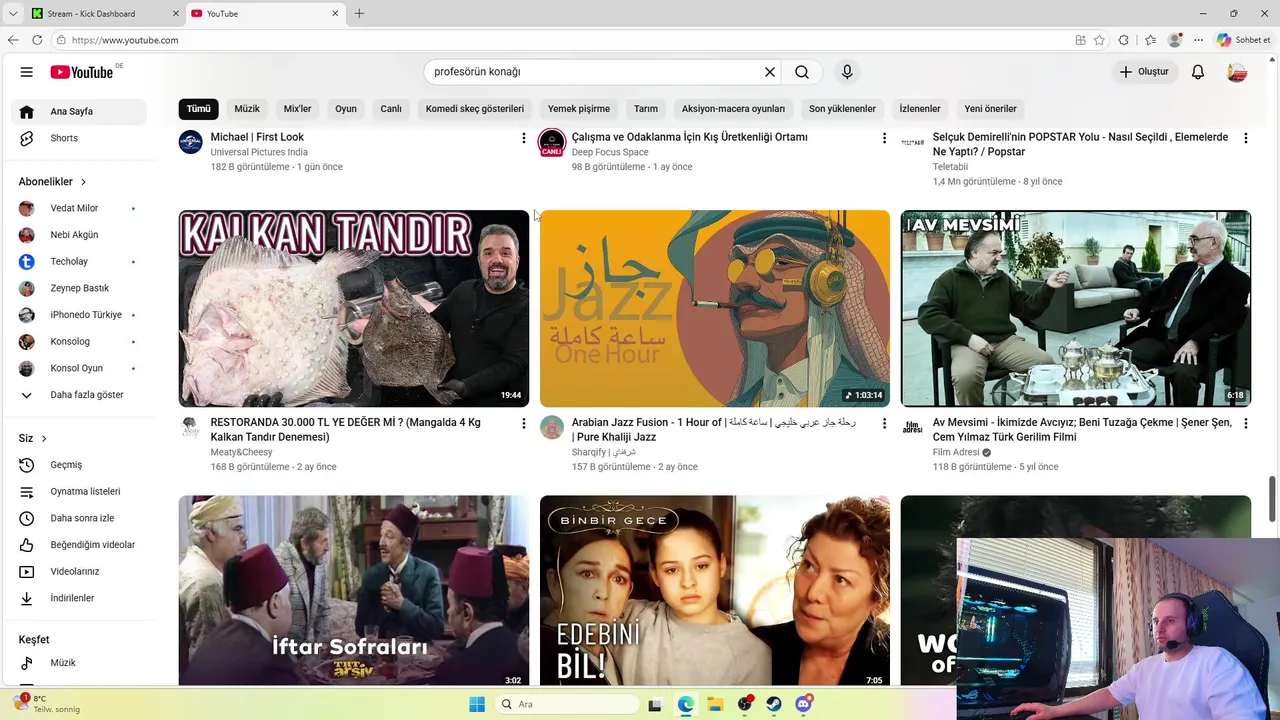
Task: Open Steam from the taskbar
Action: coord(774,704)
